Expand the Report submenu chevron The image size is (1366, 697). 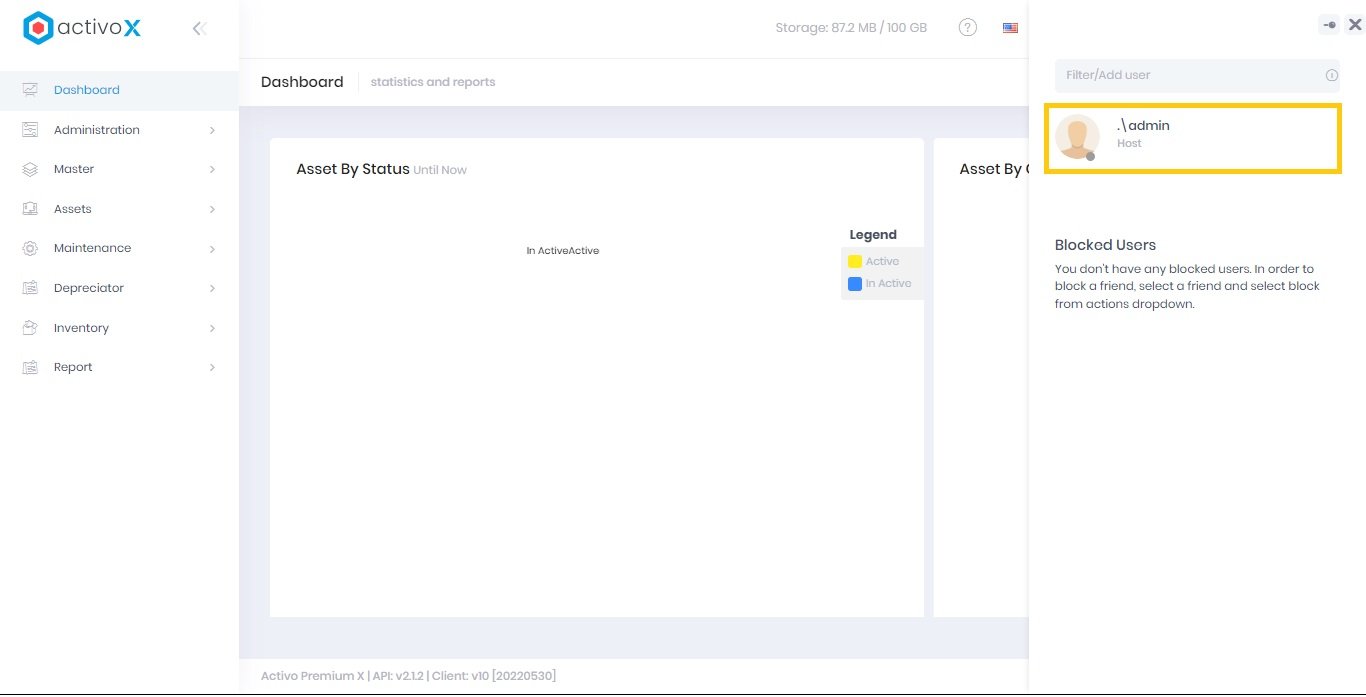tap(212, 368)
